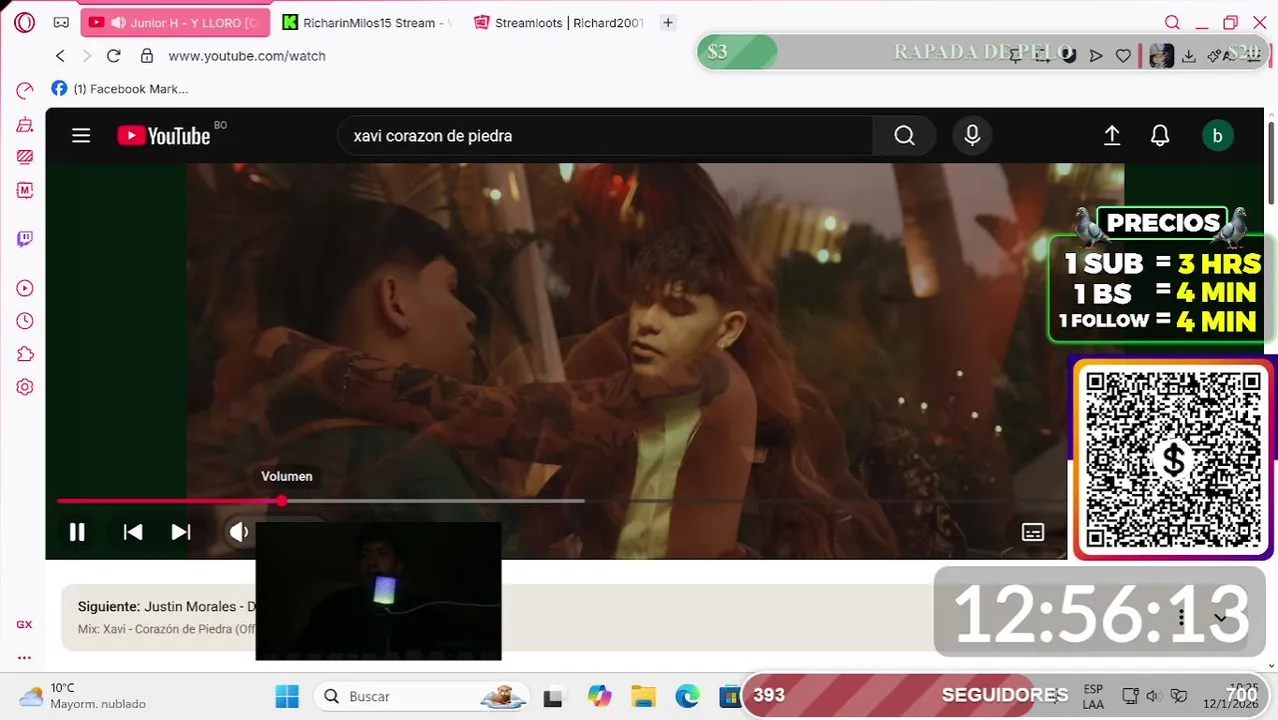
Task: Switch to the Junior H YouTube tab
Action: (175, 22)
